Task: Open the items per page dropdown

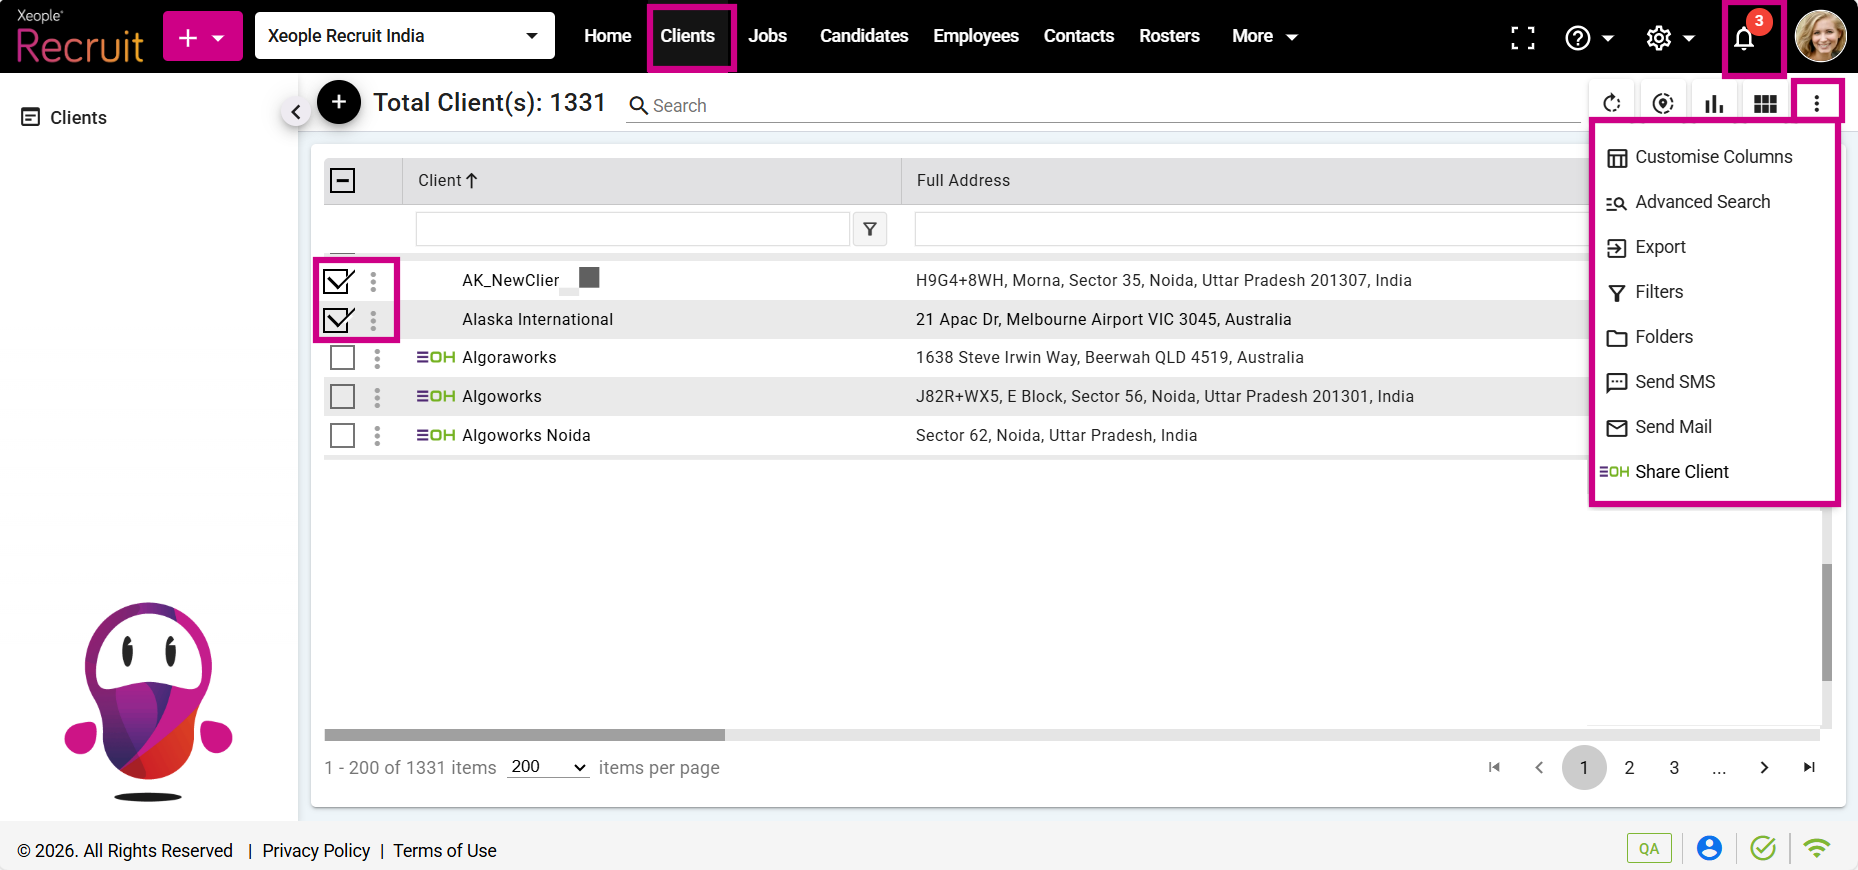Action: coord(548,767)
